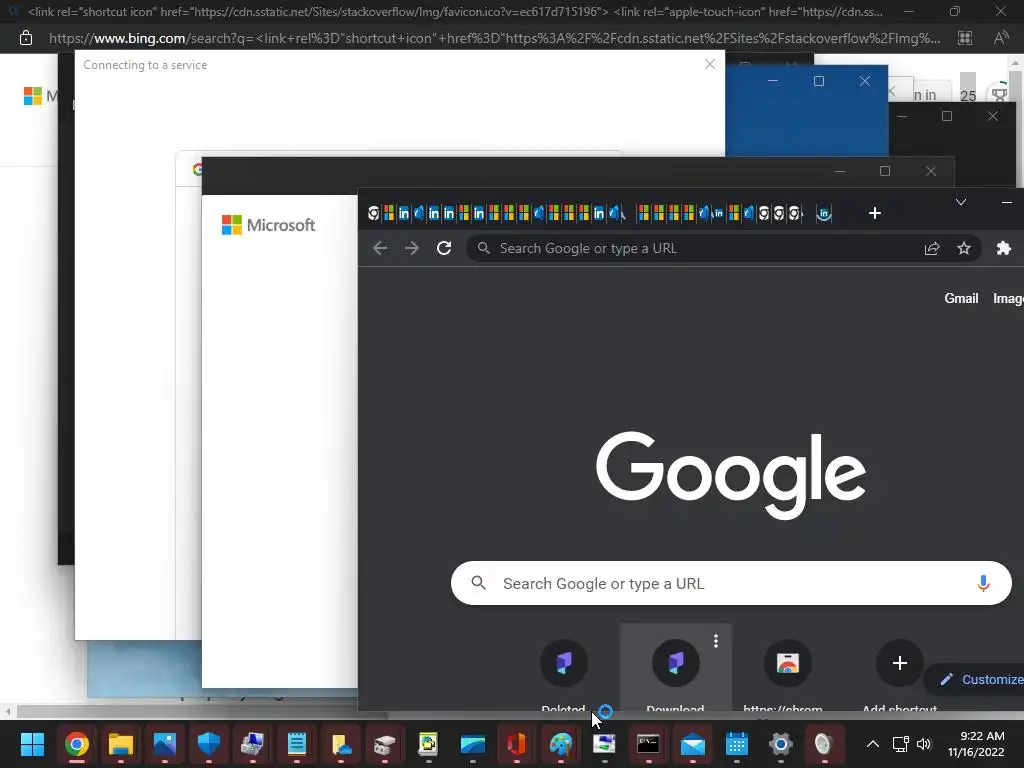Click Google page search box
Image resolution: width=1024 pixels, height=768 pixels.
[731, 583]
